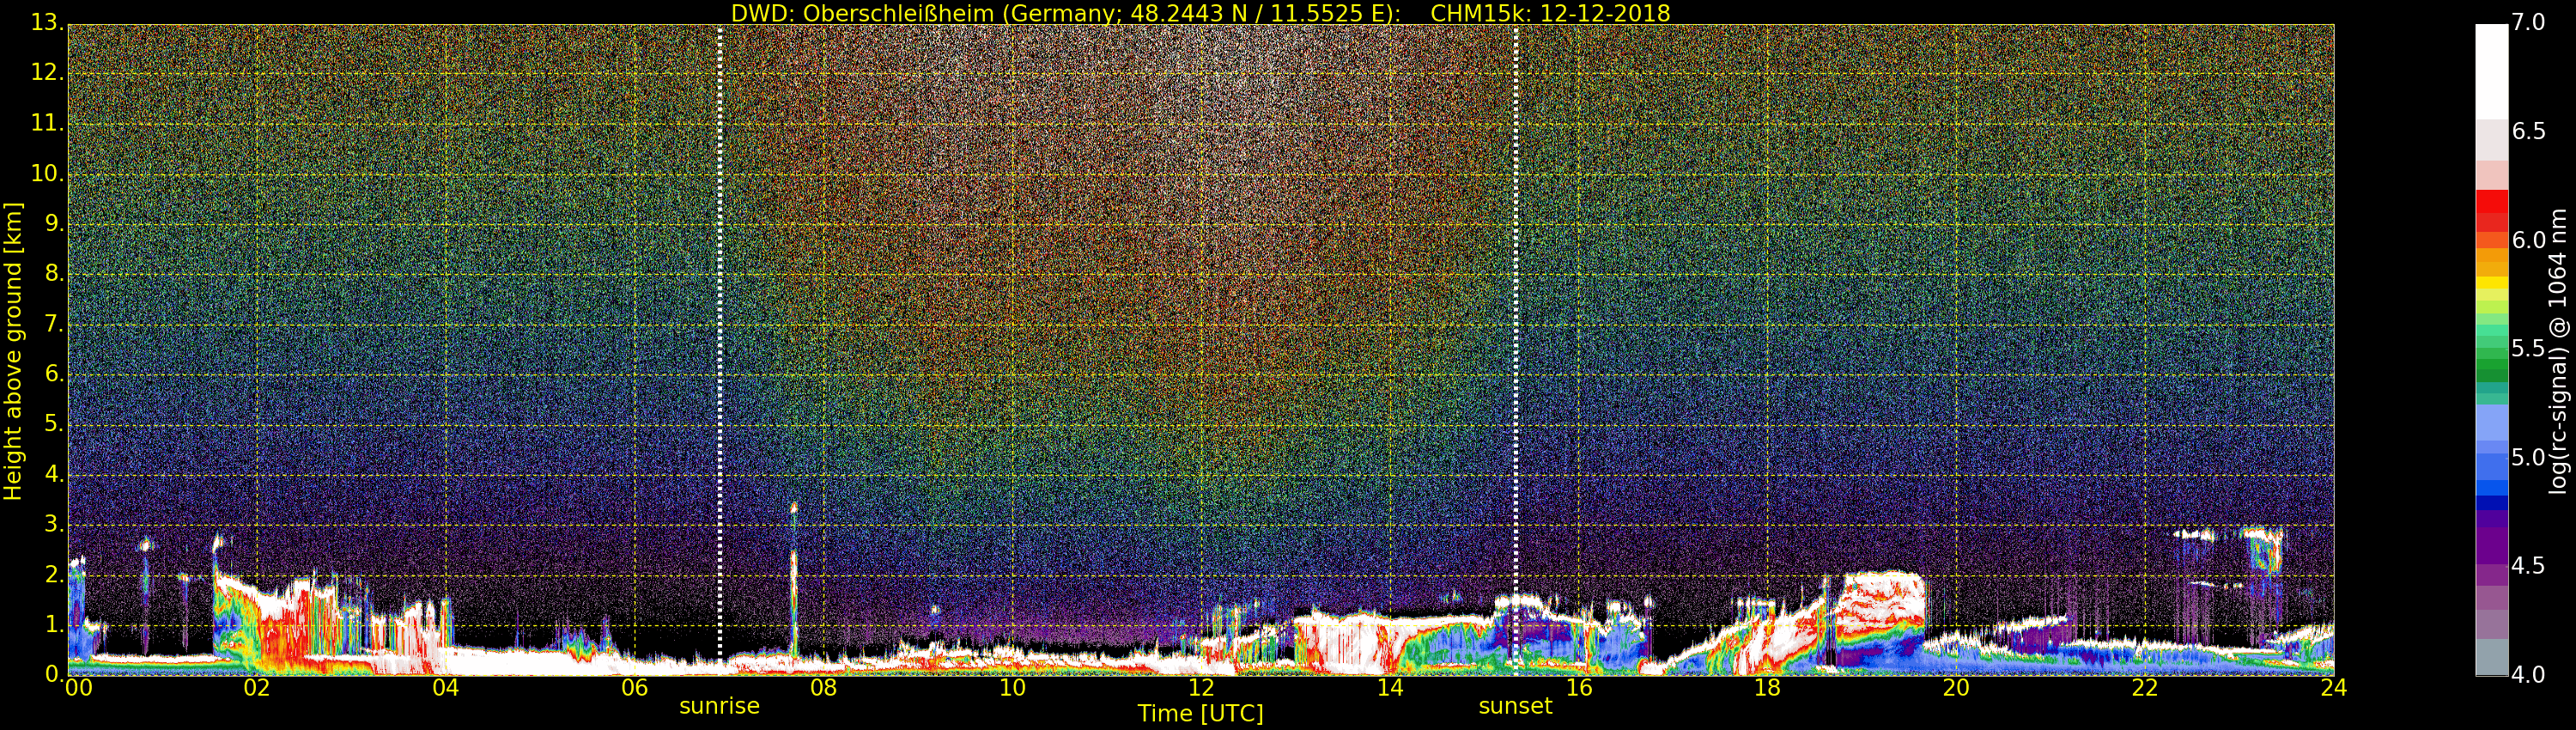Click the time axis tick '22'
Screen dimensions: 2576x730
[2145, 688]
